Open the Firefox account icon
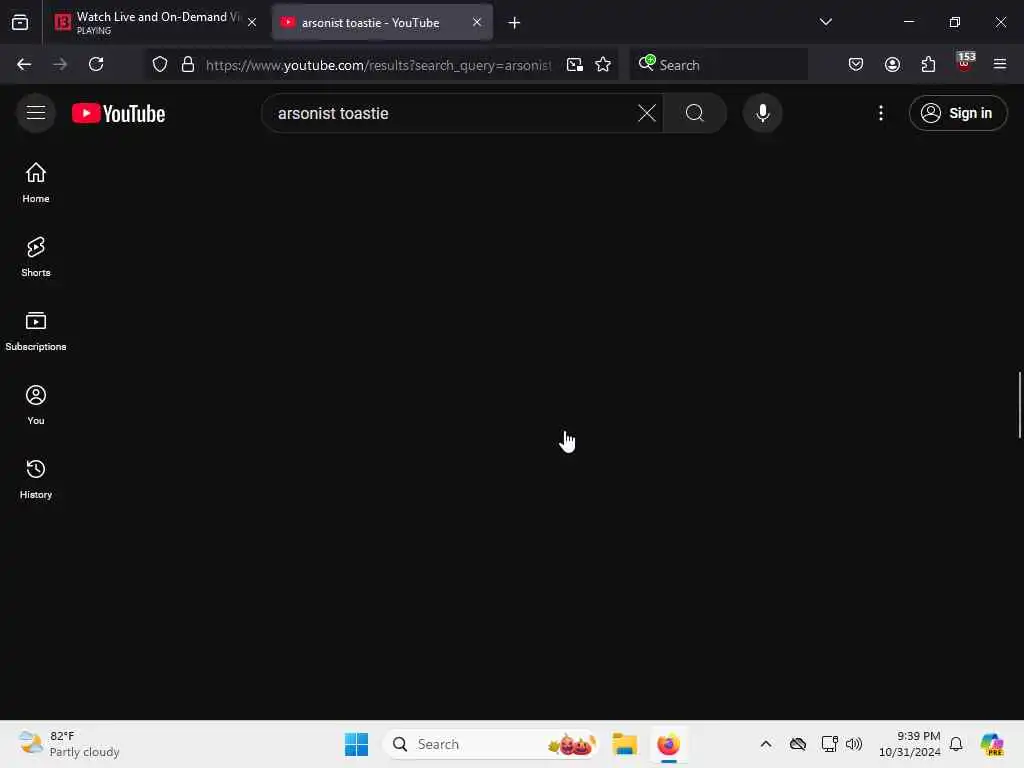 click(892, 64)
